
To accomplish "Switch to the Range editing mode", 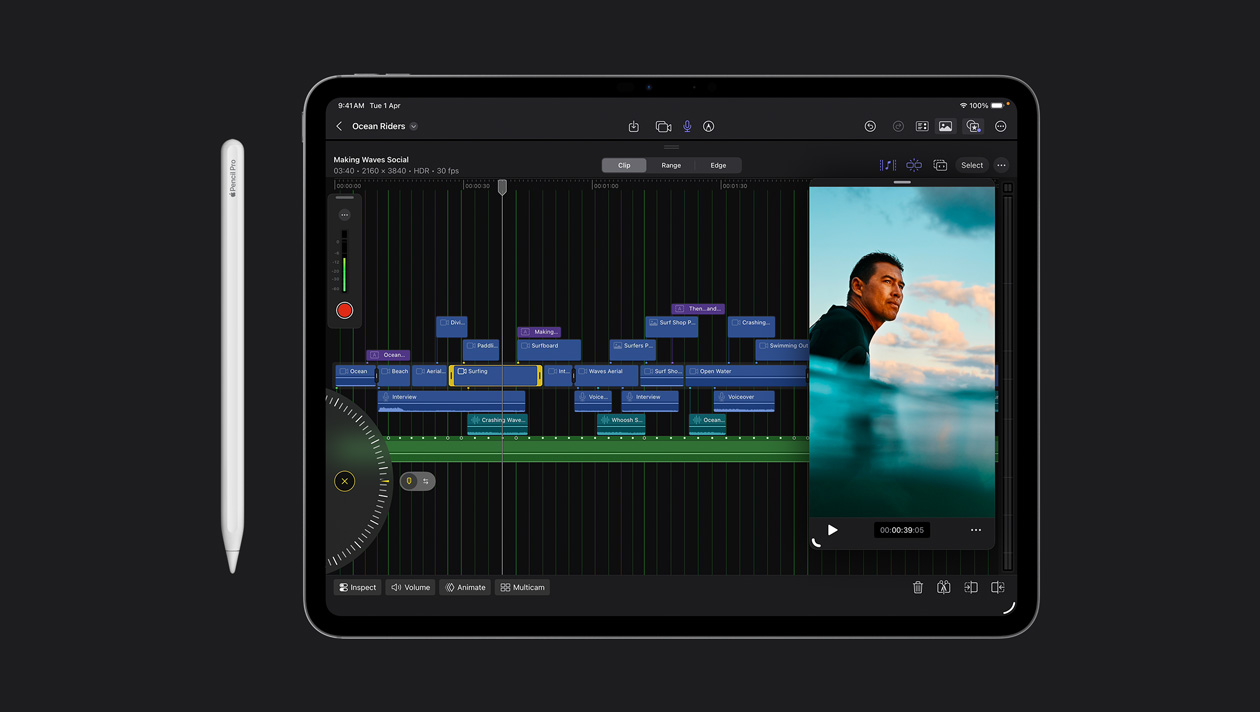I will coord(671,165).
